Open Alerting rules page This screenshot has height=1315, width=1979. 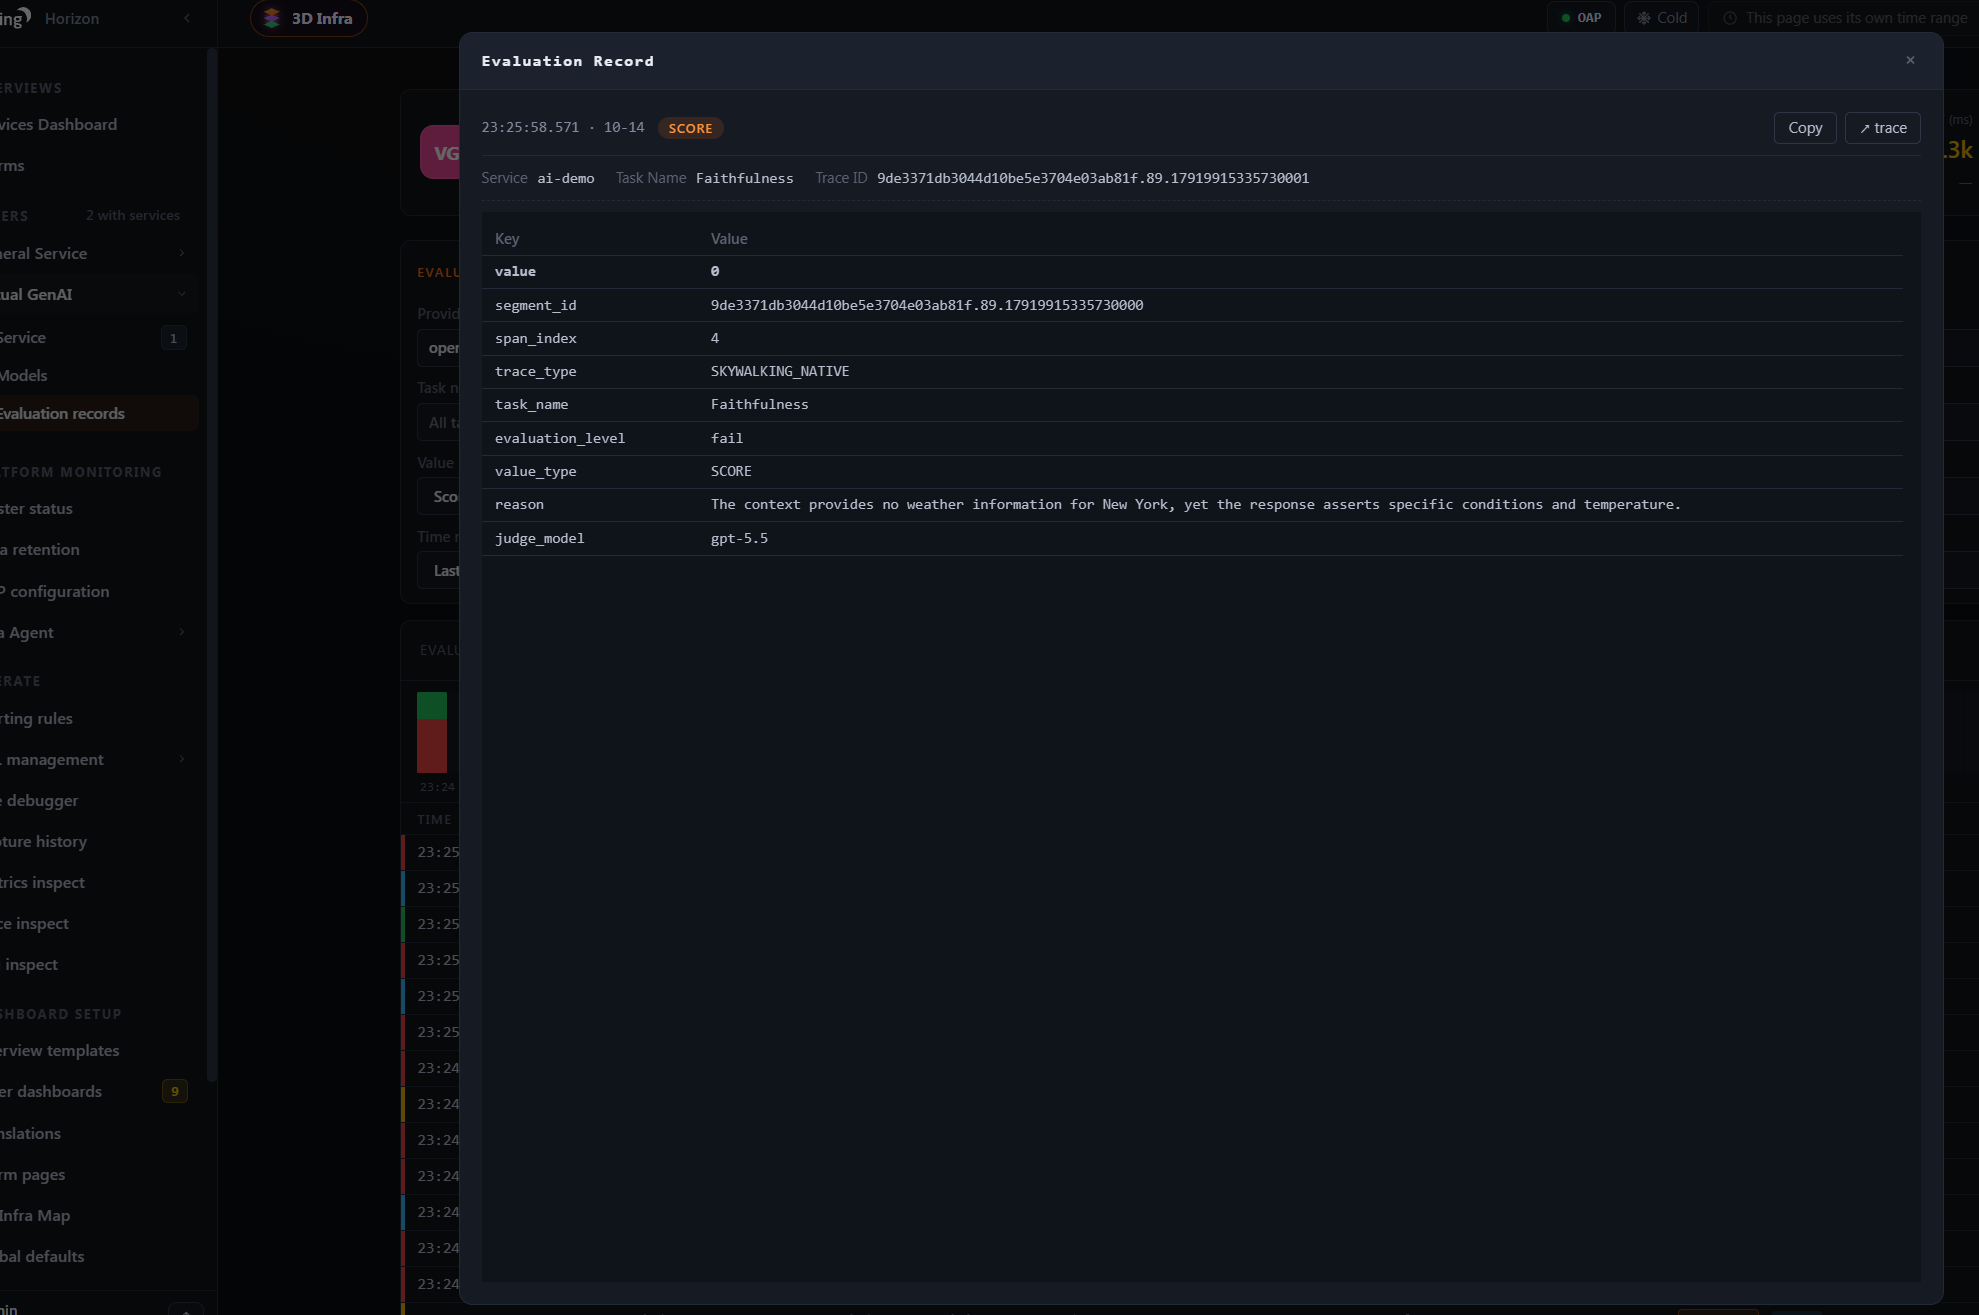37,718
